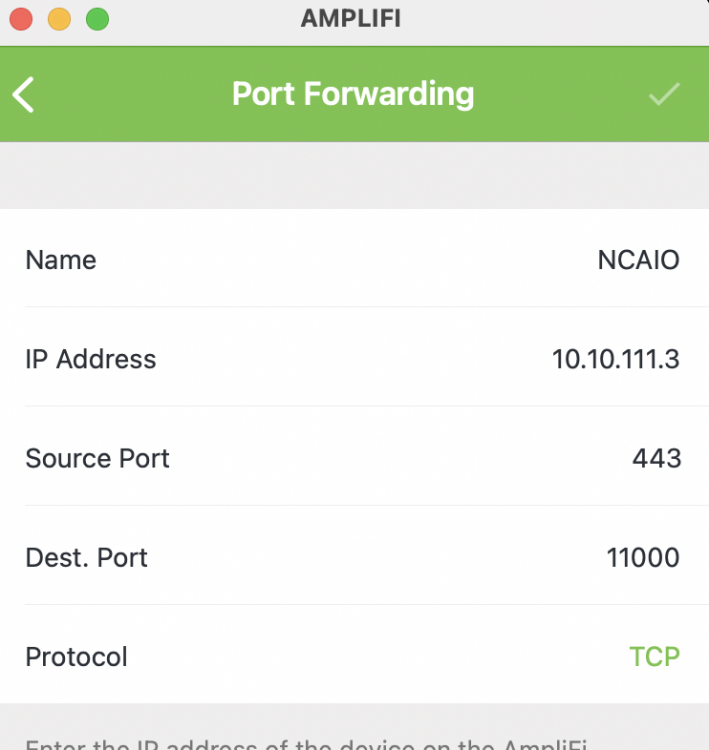Go back using the left chevron arrow
Viewport: 709px width, 750px height.
23,95
